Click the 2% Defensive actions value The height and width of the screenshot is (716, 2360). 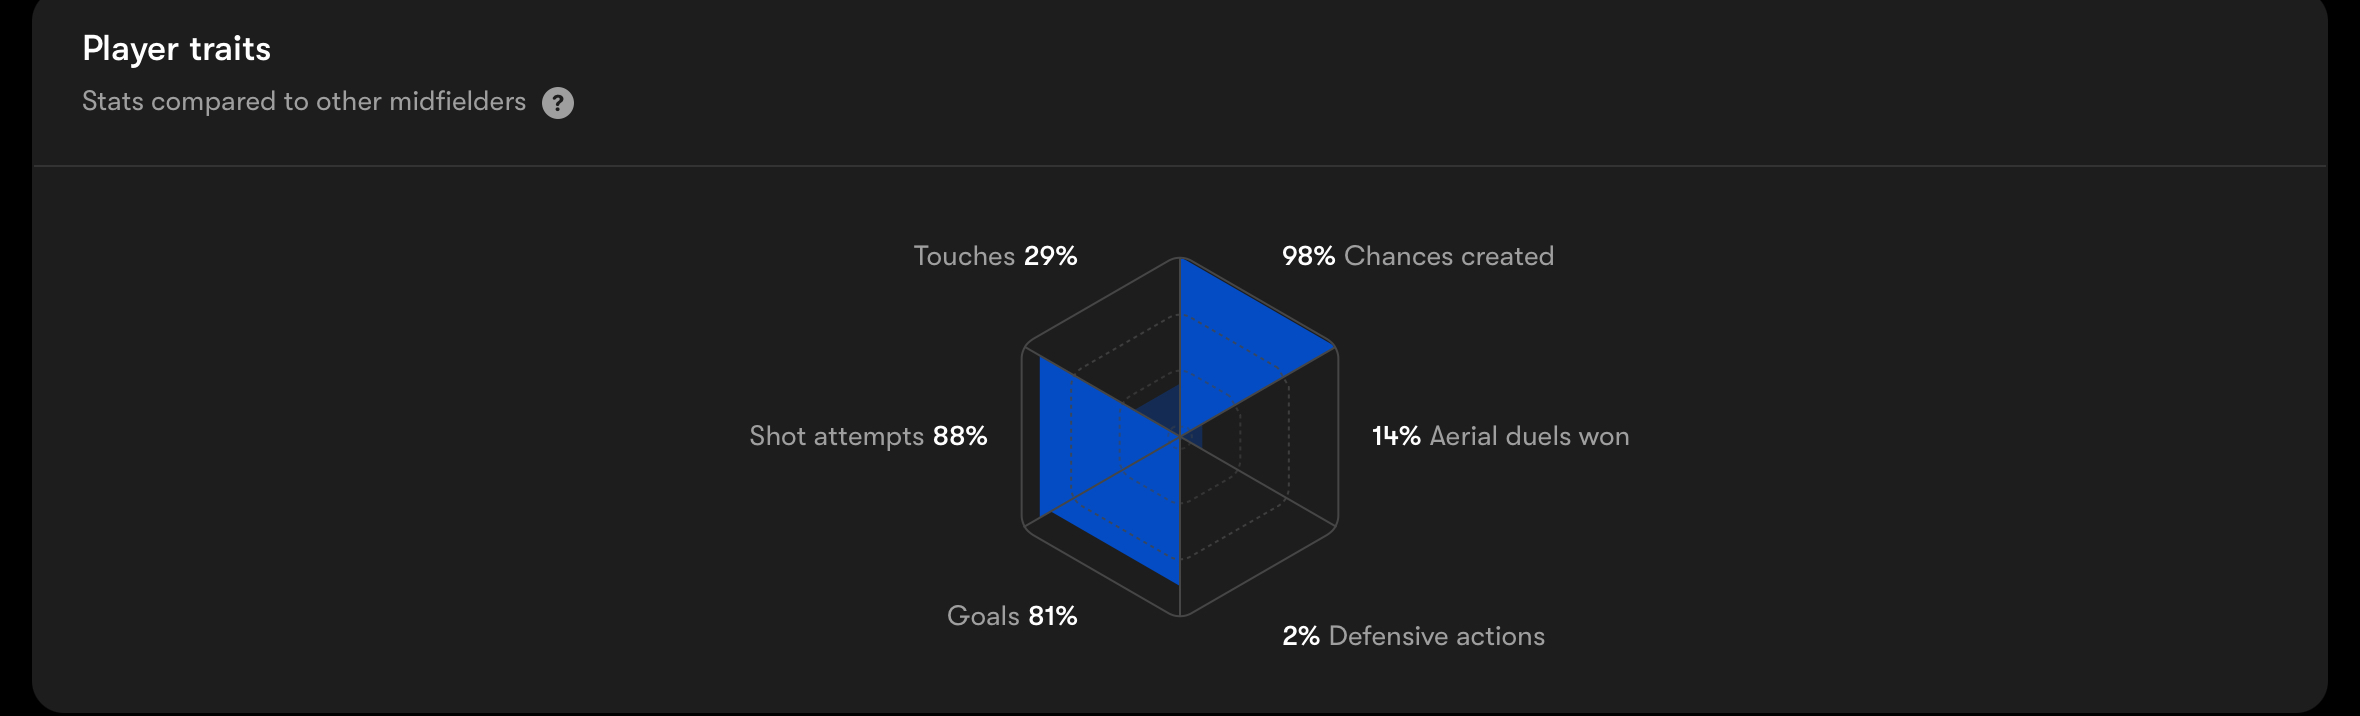pyautogui.click(x=1300, y=636)
